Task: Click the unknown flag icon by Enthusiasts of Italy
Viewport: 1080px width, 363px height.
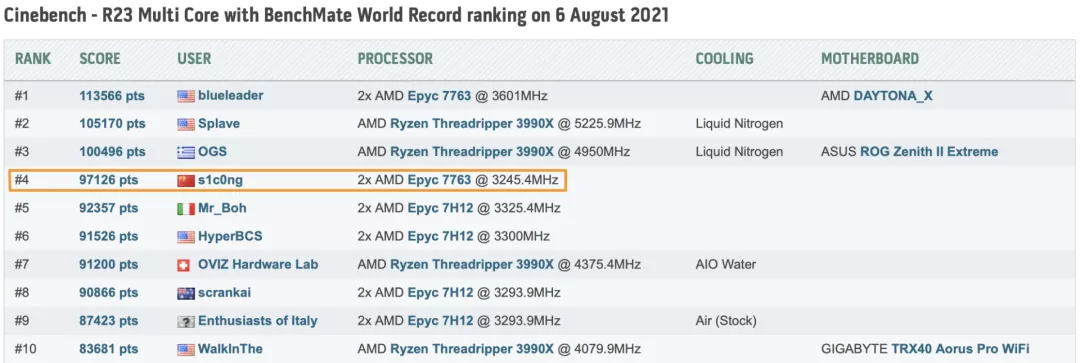Action: 186,322
